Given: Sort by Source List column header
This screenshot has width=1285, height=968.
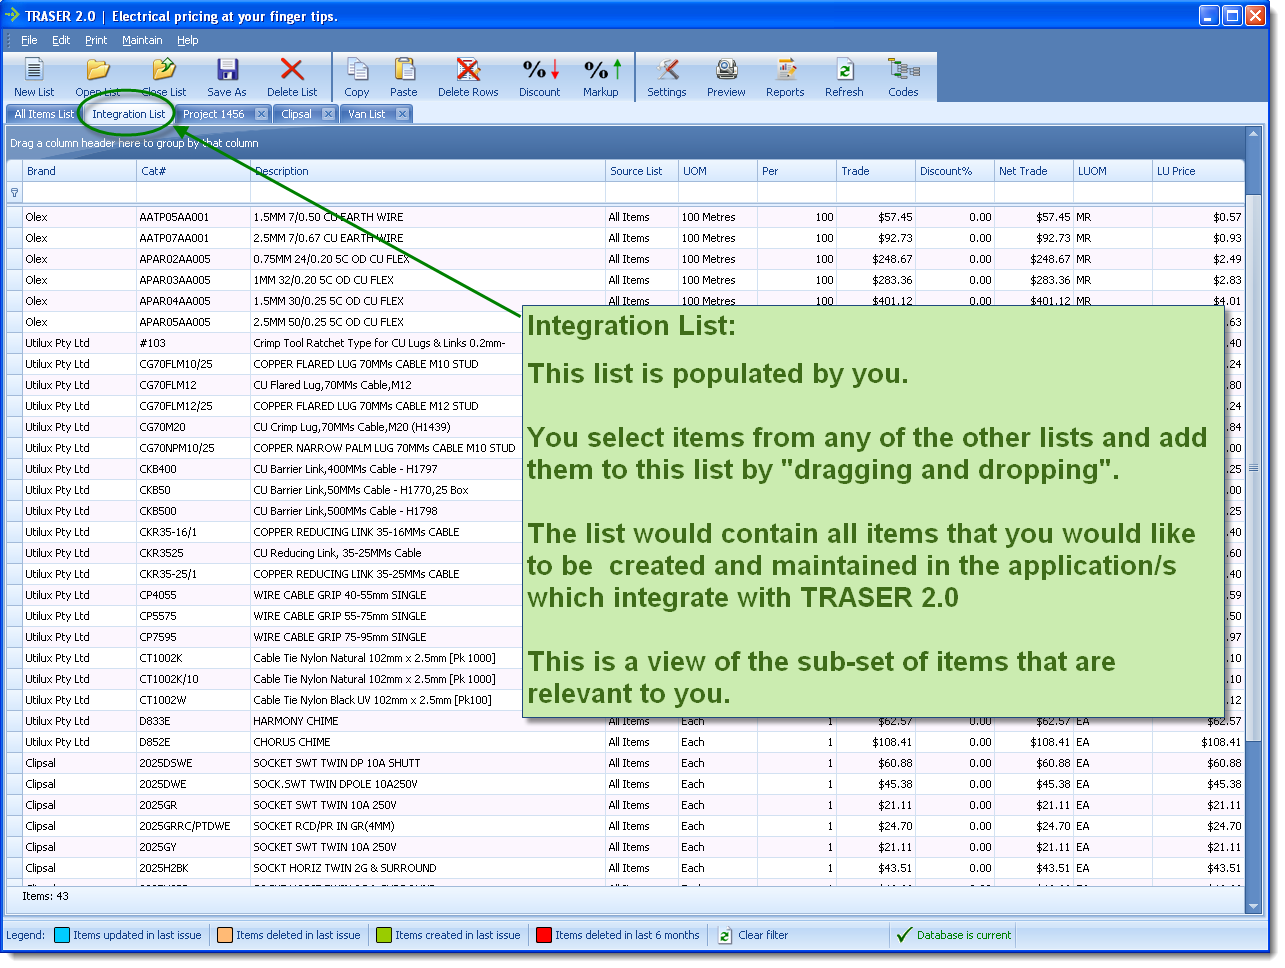Looking at the screenshot, I should point(641,171).
